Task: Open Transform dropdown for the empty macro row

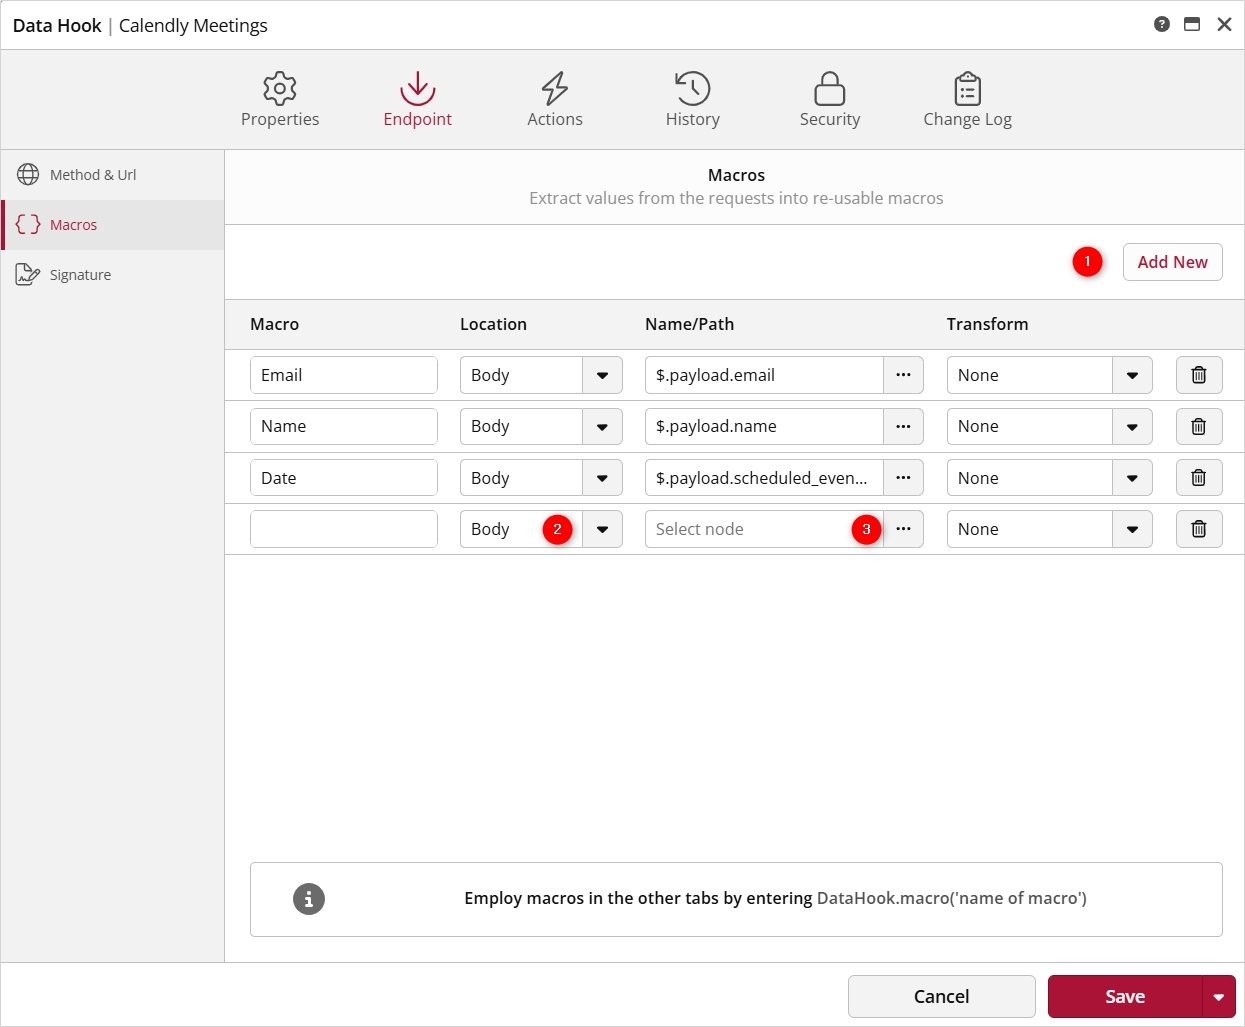Action: 1132,529
